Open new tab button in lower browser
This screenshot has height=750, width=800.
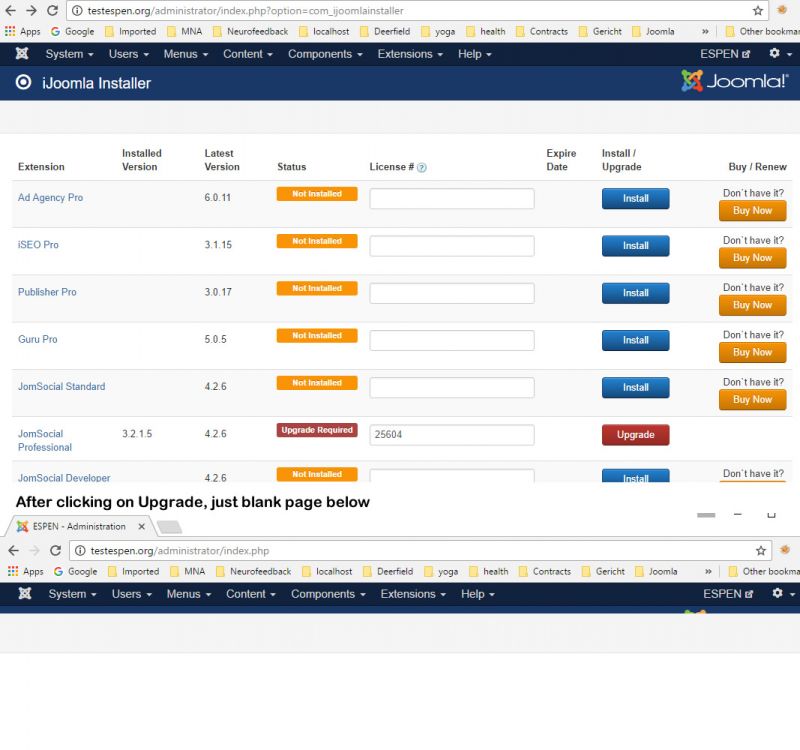coord(169,527)
